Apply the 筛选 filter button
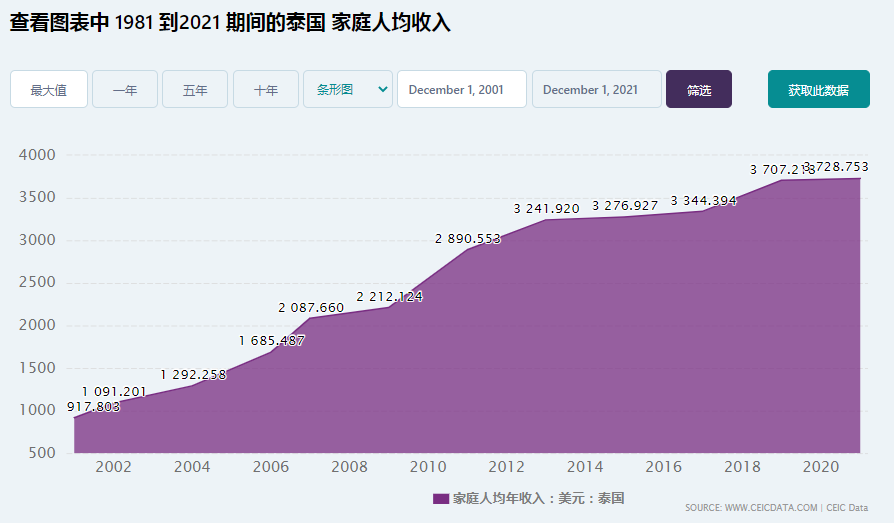The image size is (894, 523). 698,90
